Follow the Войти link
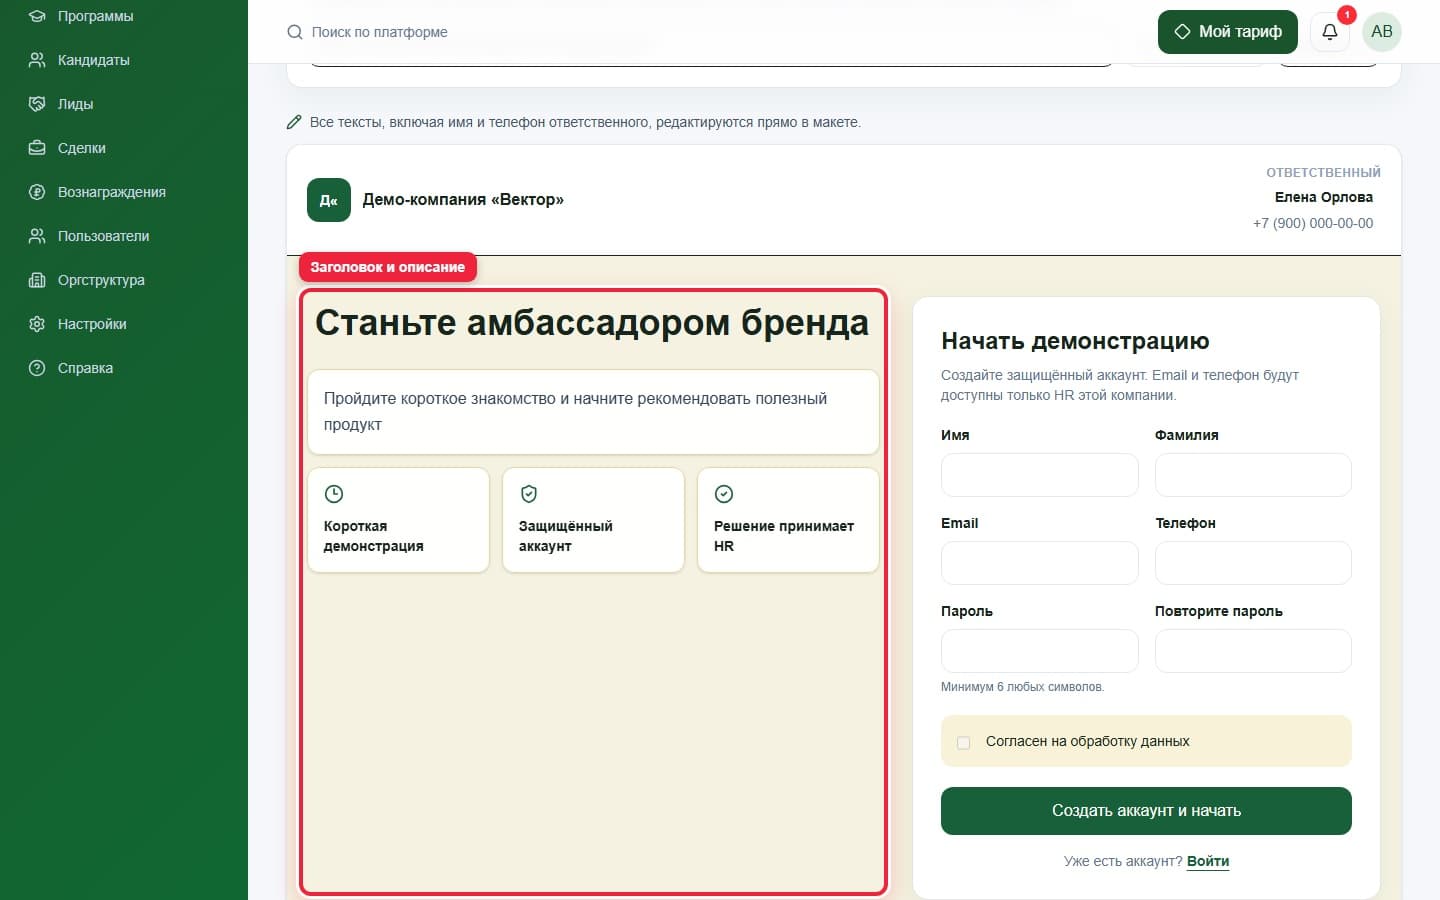This screenshot has width=1440, height=900. 1208,861
